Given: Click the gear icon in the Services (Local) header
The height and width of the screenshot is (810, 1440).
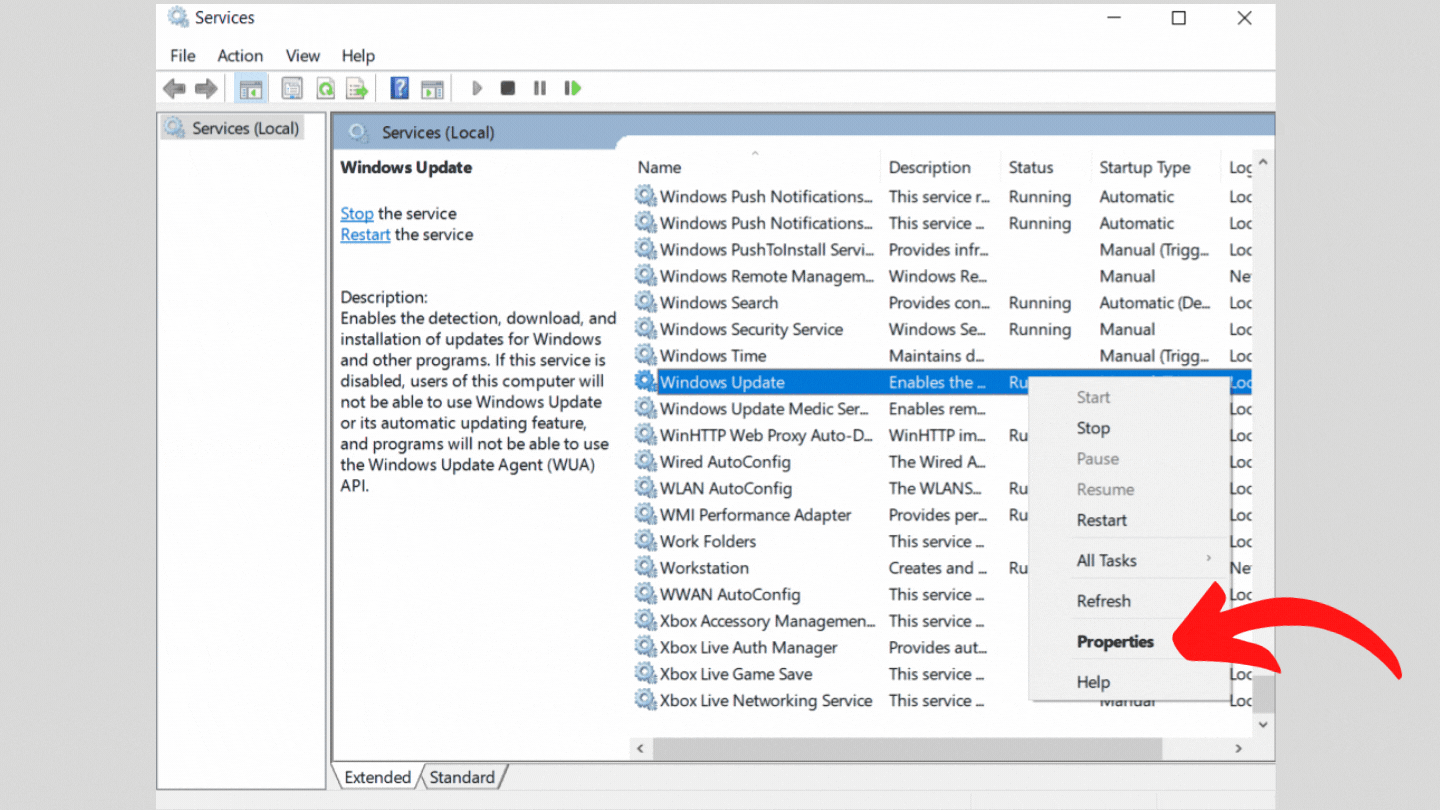Looking at the screenshot, I should tap(357, 132).
